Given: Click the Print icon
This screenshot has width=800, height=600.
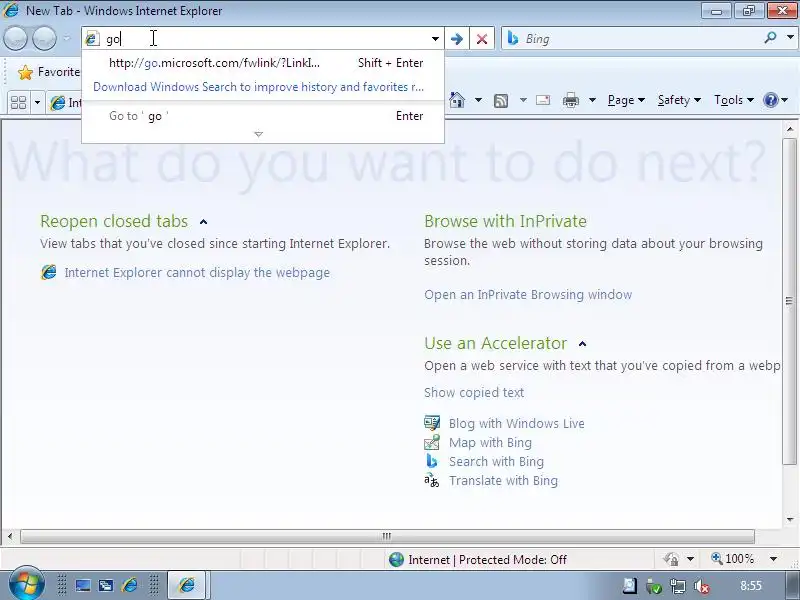Looking at the screenshot, I should click(x=570, y=100).
